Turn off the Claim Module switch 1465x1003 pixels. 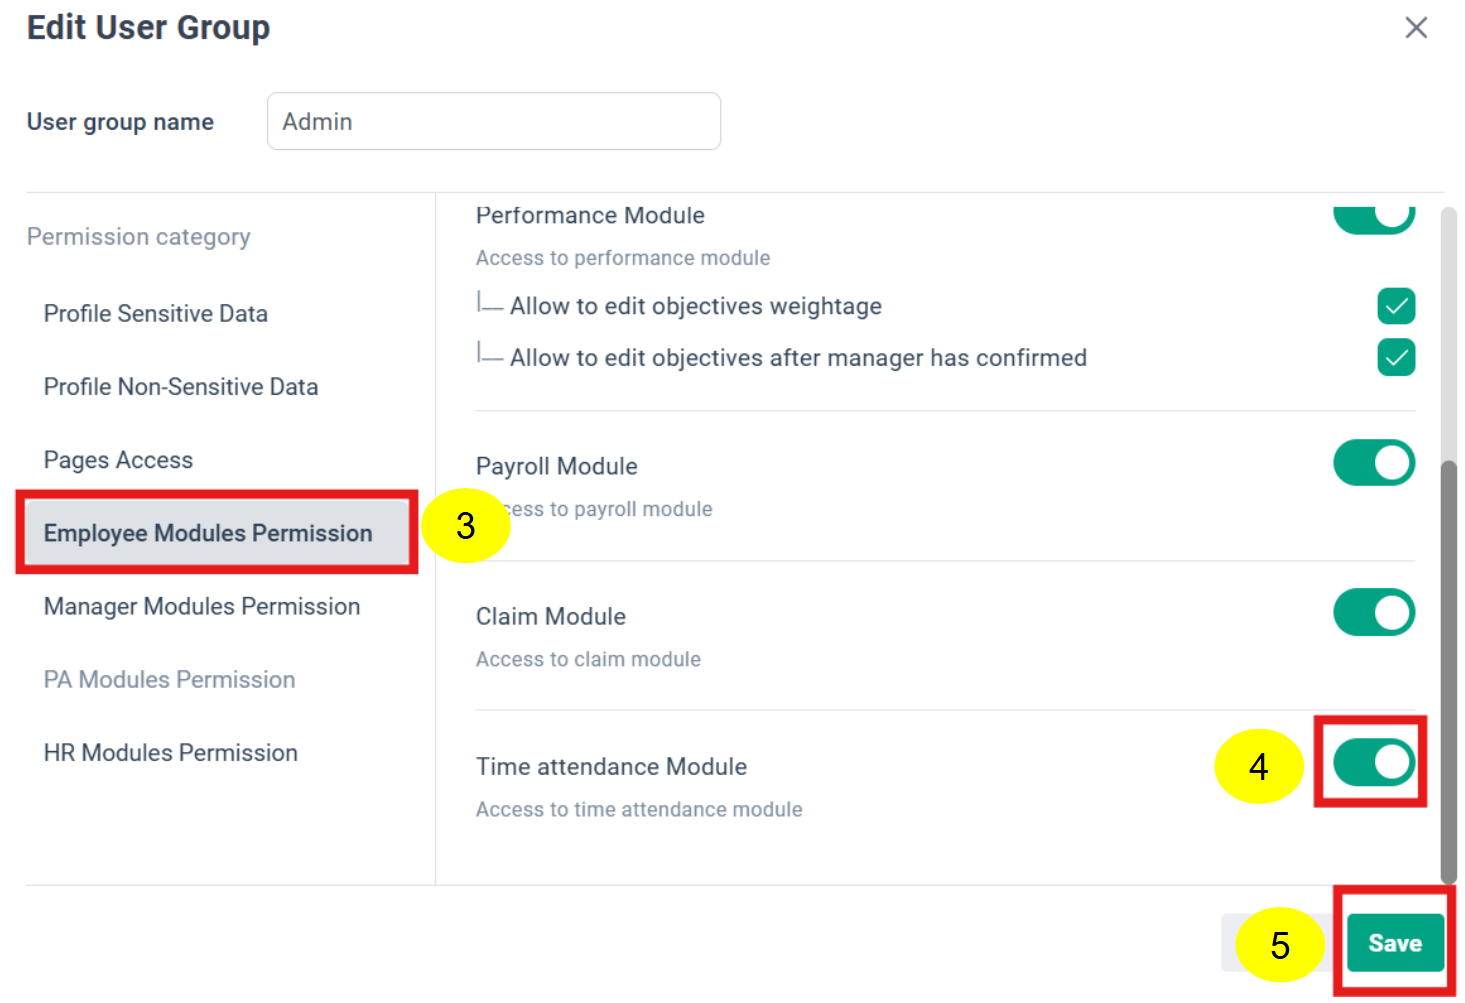coord(1373,612)
